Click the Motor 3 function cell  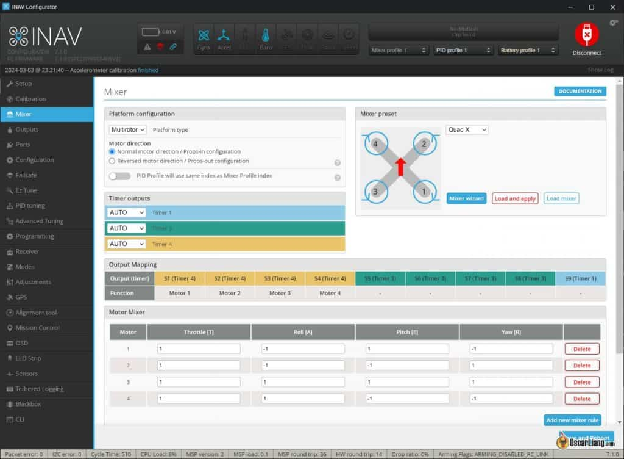pos(280,293)
